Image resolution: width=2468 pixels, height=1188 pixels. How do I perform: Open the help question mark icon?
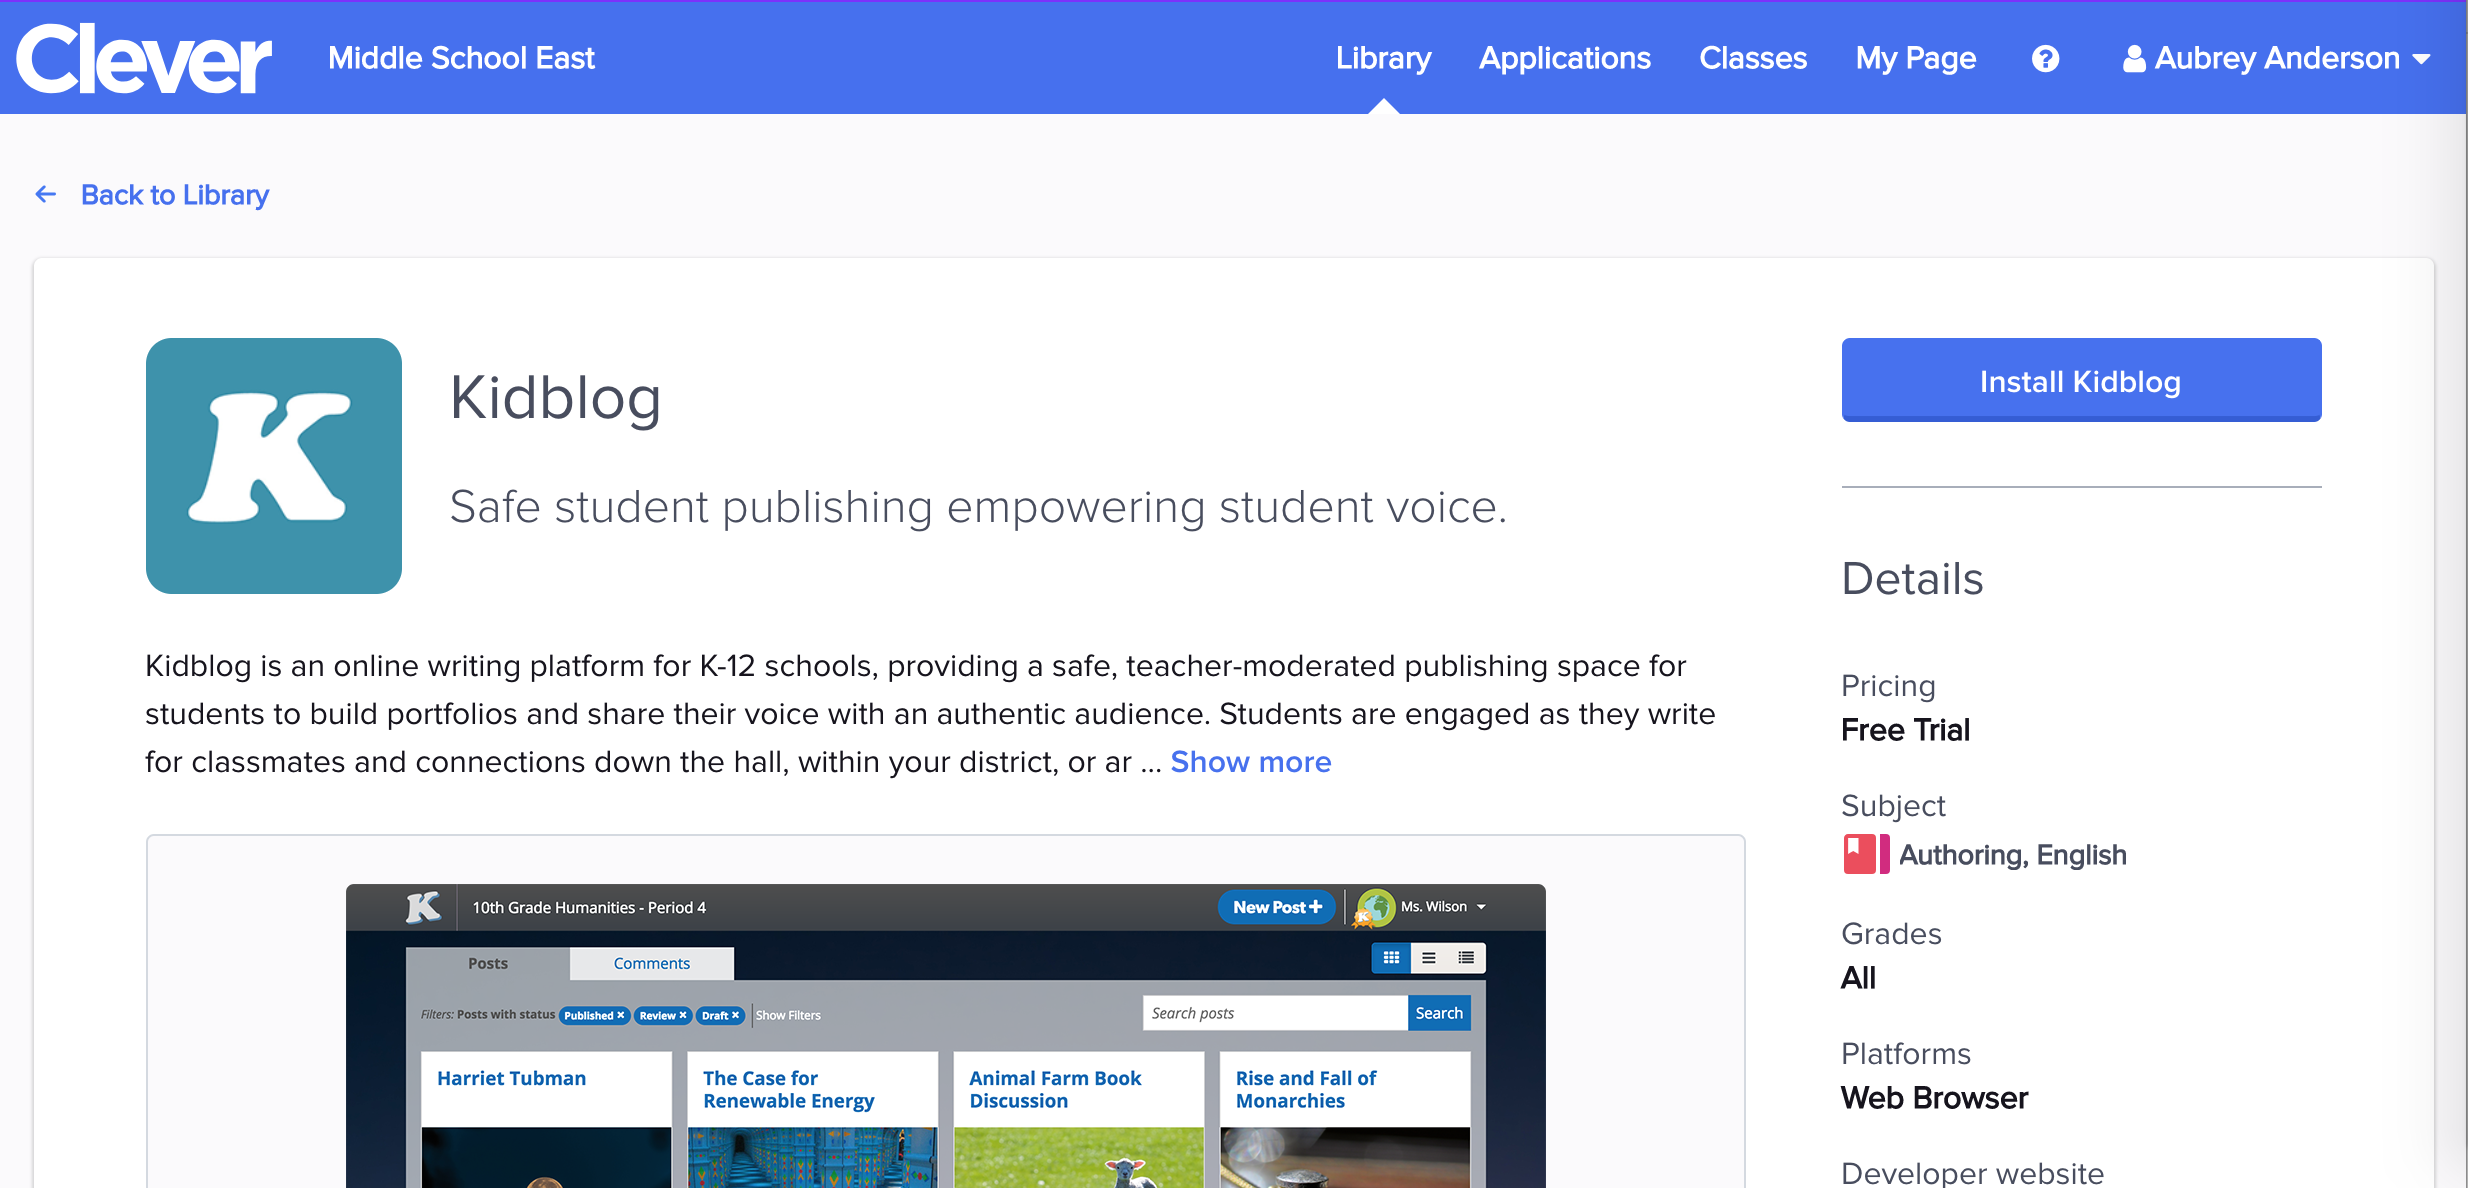(x=2045, y=59)
